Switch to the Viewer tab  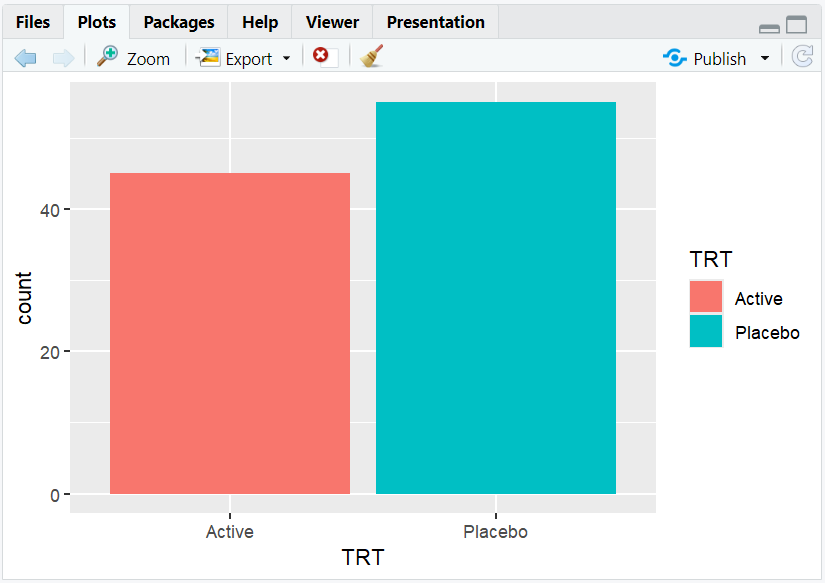point(332,22)
